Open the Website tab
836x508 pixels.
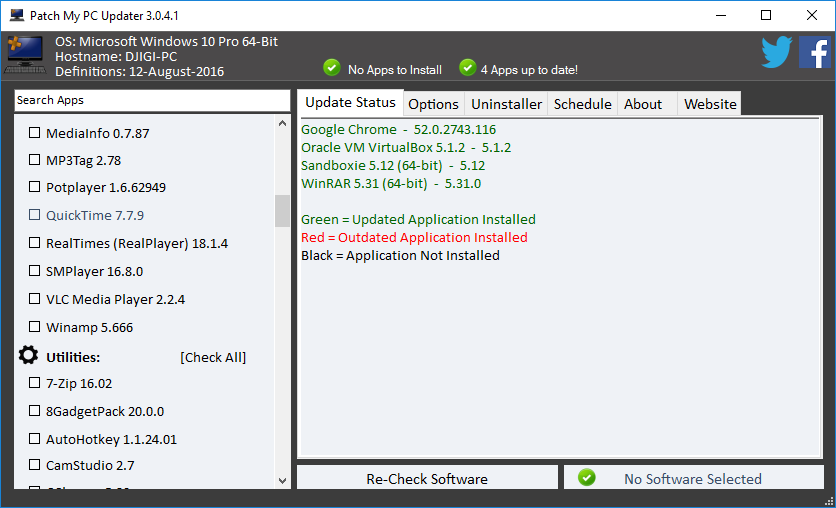[710, 104]
